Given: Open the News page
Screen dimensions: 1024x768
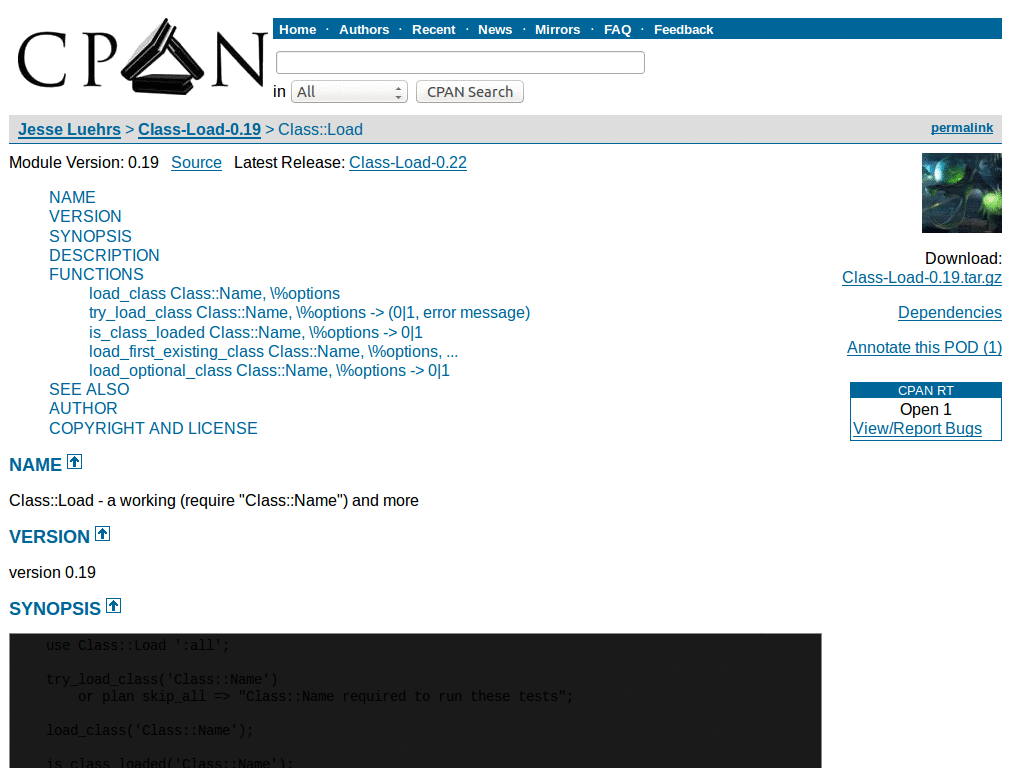Looking at the screenshot, I should click(494, 29).
